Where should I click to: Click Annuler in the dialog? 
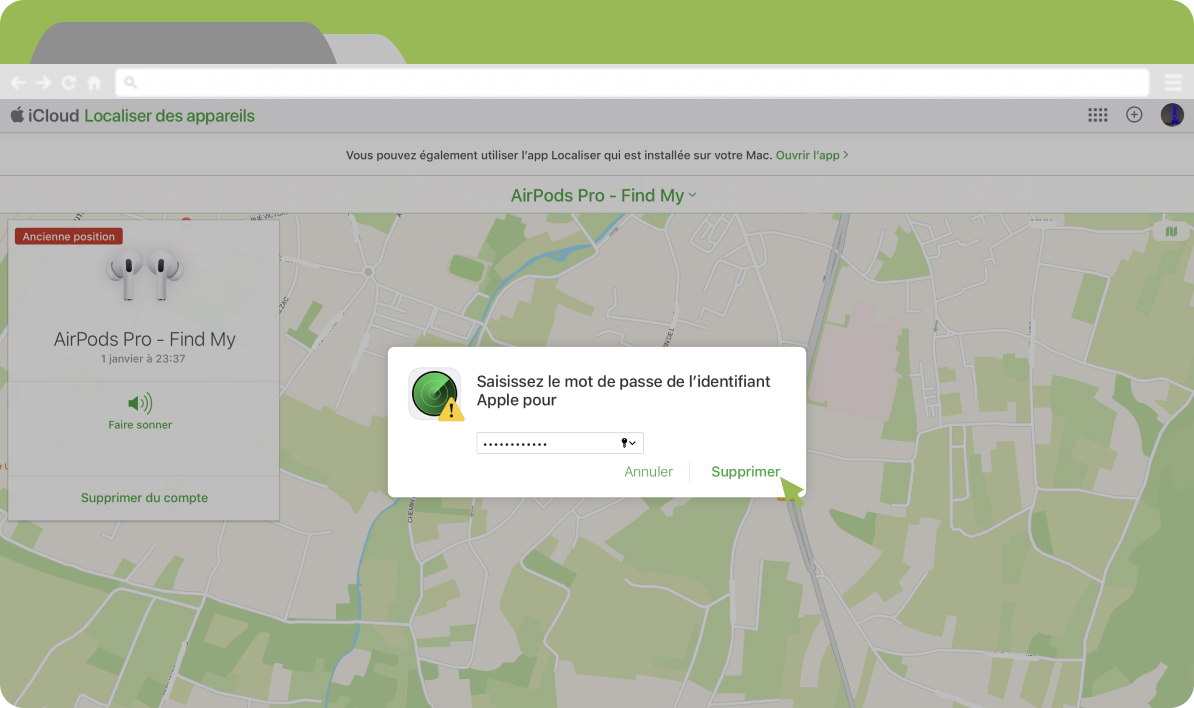click(x=648, y=471)
